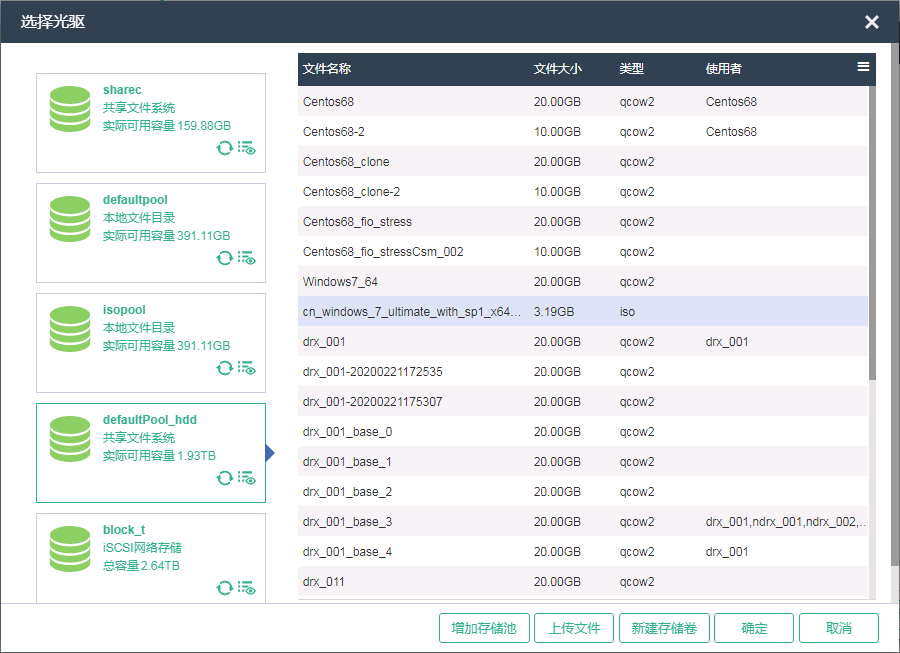Select the Centos68_fio_stress file row
Image resolution: width=900 pixels, height=653 pixels.
click(583, 221)
